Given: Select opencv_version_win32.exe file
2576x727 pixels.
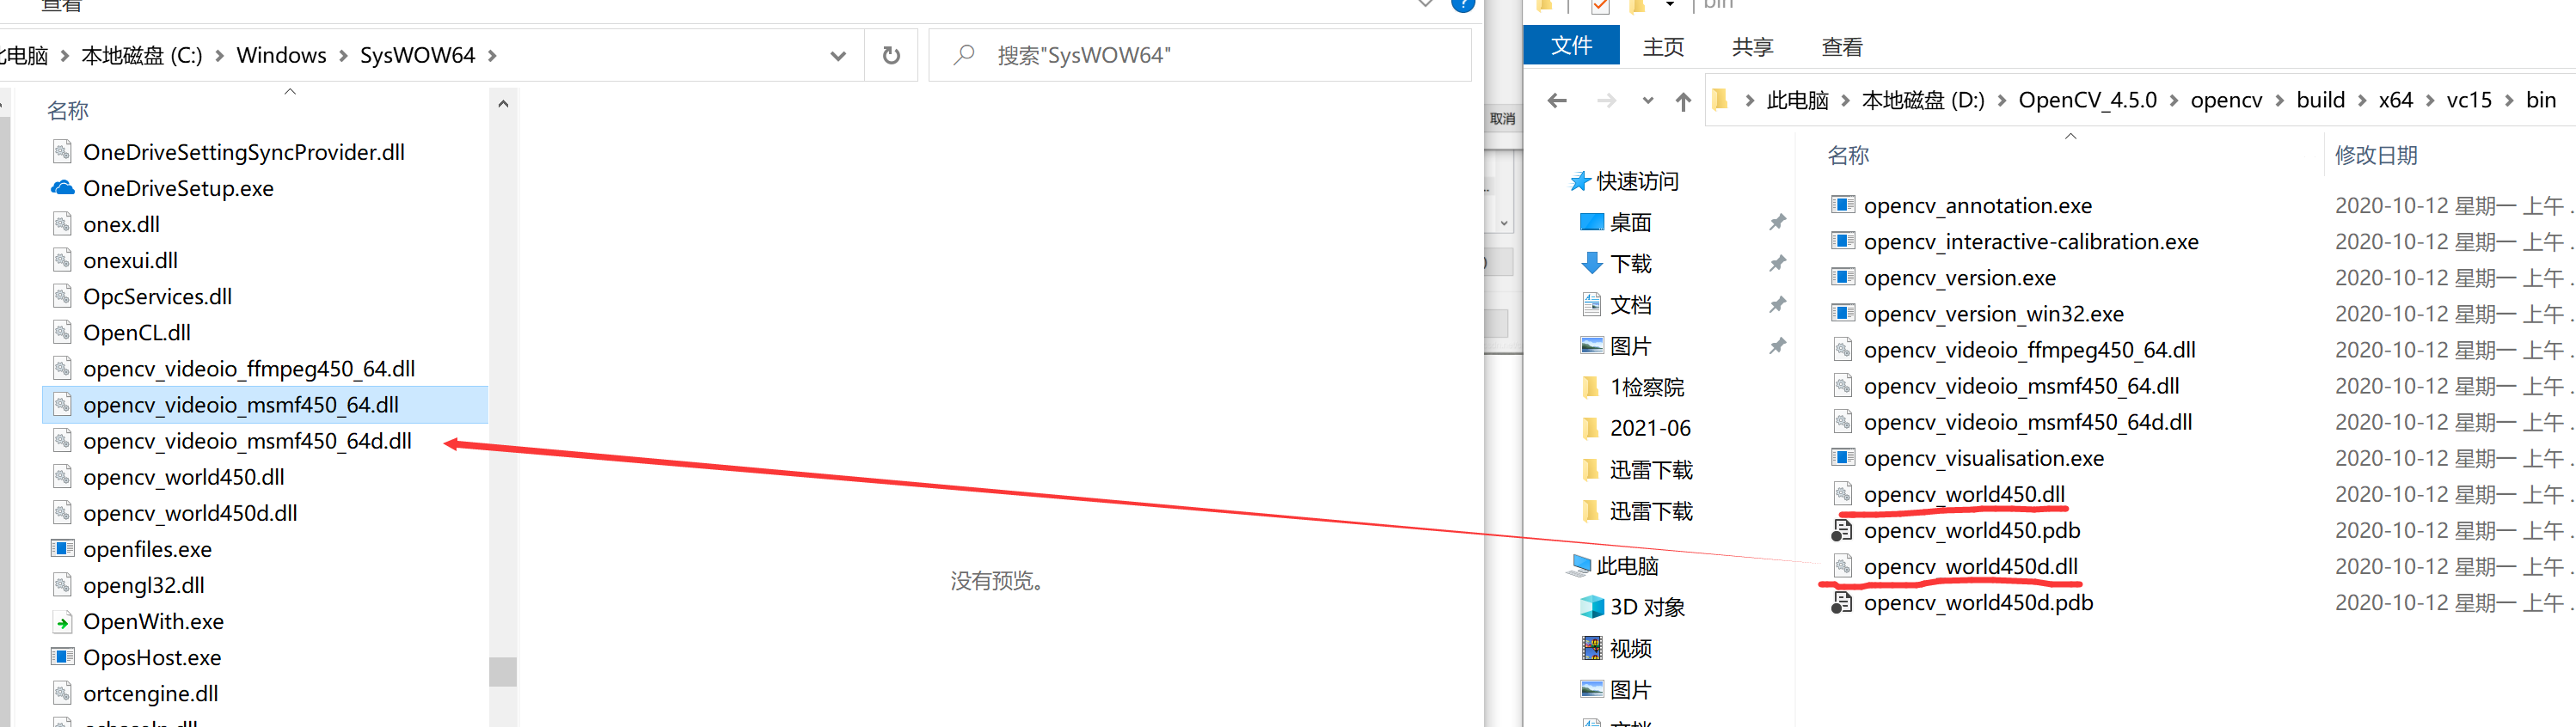Looking at the screenshot, I should [x=1993, y=313].
